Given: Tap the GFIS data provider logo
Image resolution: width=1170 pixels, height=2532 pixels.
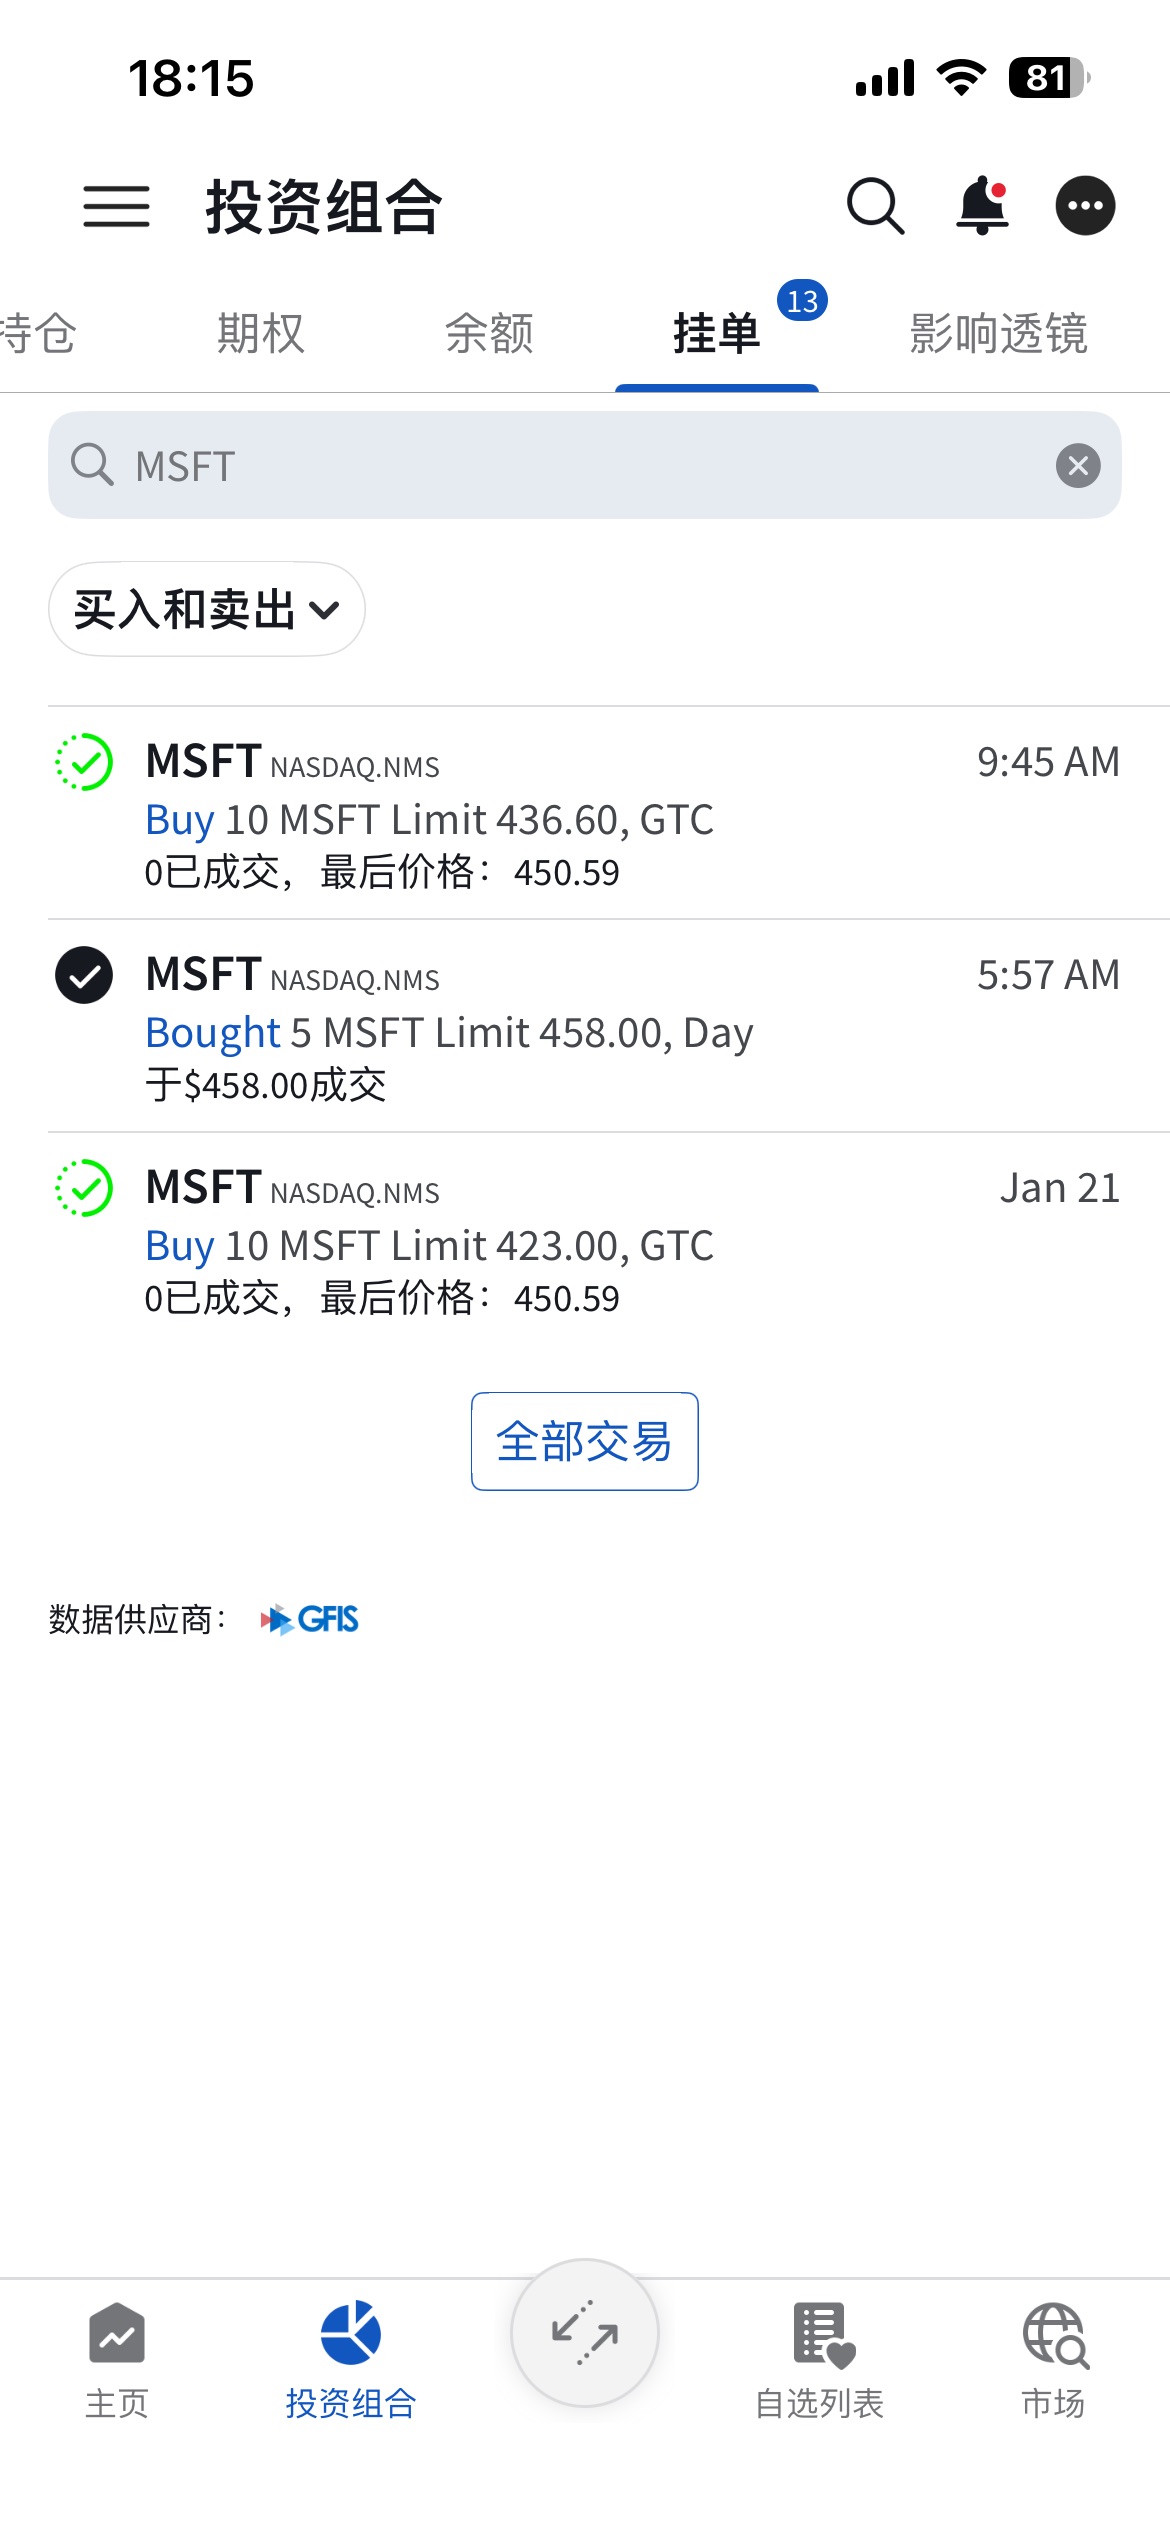Looking at the screenshot, I should (x=310, y=1619).
